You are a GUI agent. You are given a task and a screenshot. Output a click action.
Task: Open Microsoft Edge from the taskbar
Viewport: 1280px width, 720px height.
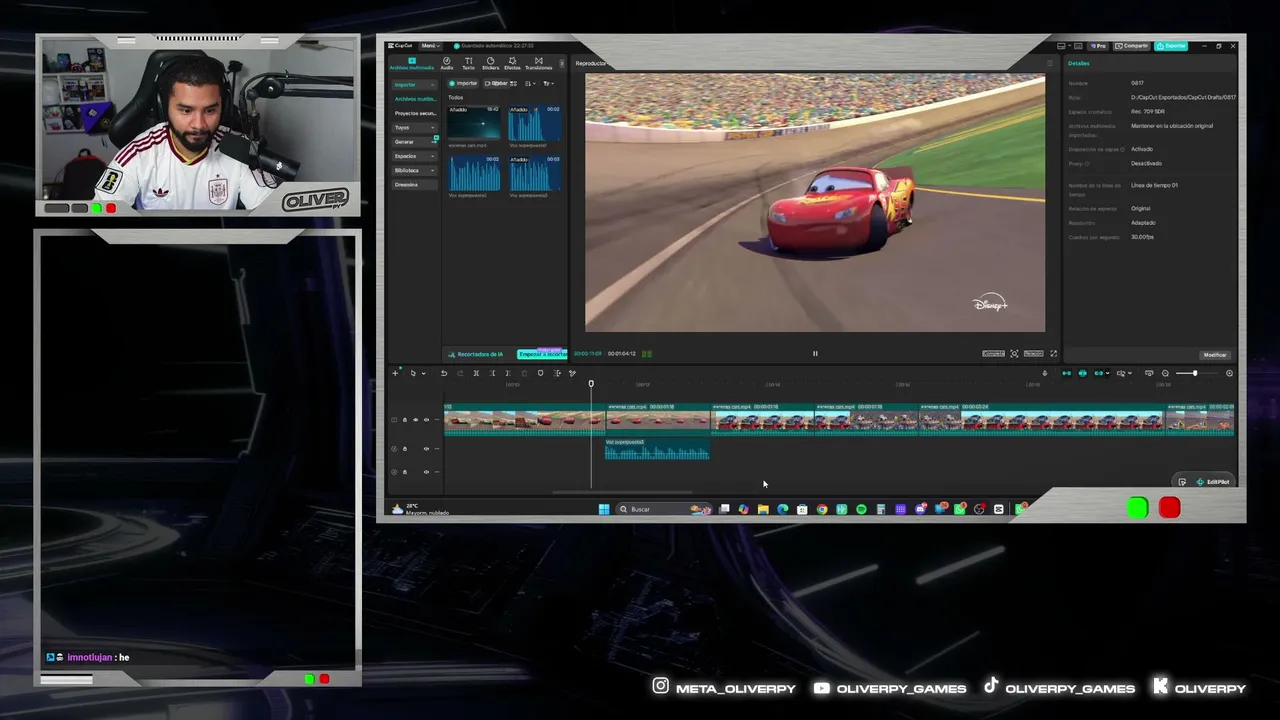click(x=783, y=509)
